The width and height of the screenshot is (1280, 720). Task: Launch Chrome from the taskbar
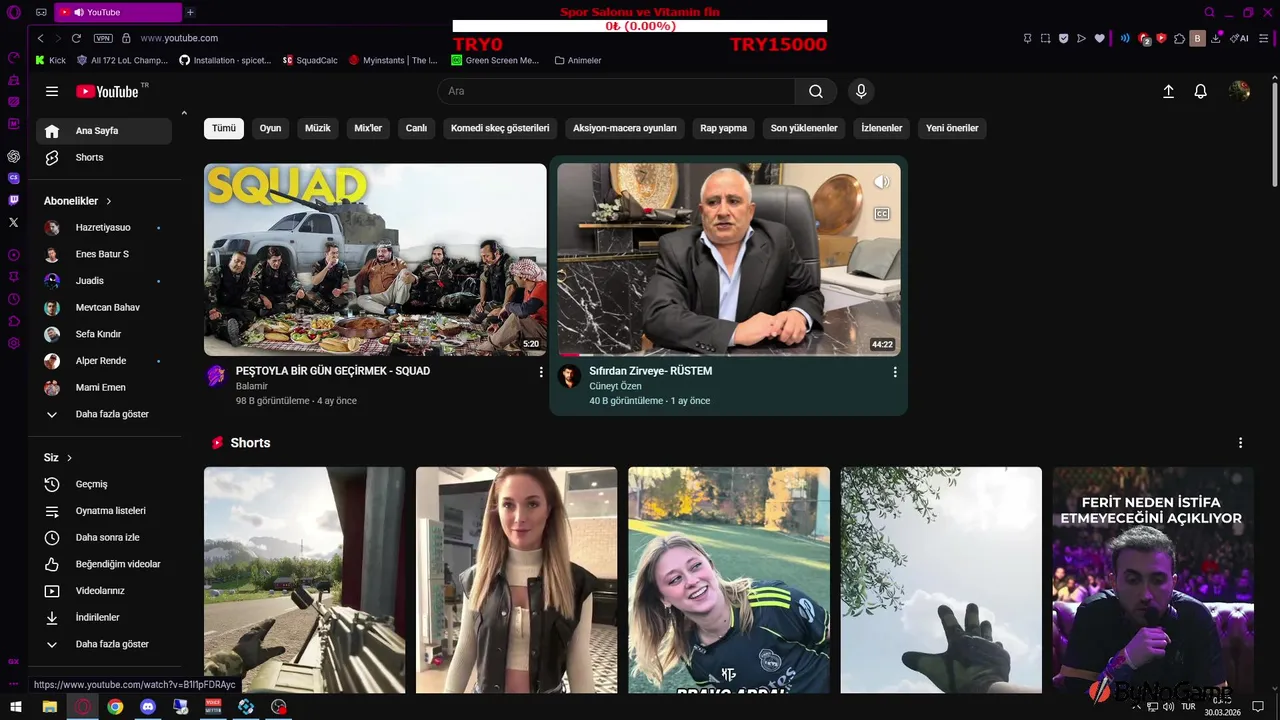115,707
